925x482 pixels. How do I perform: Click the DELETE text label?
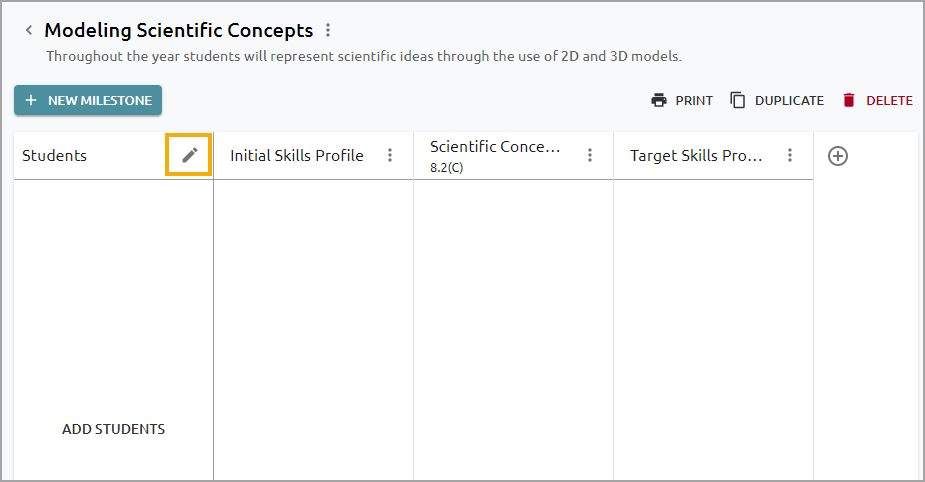click(x=890, y=100)
